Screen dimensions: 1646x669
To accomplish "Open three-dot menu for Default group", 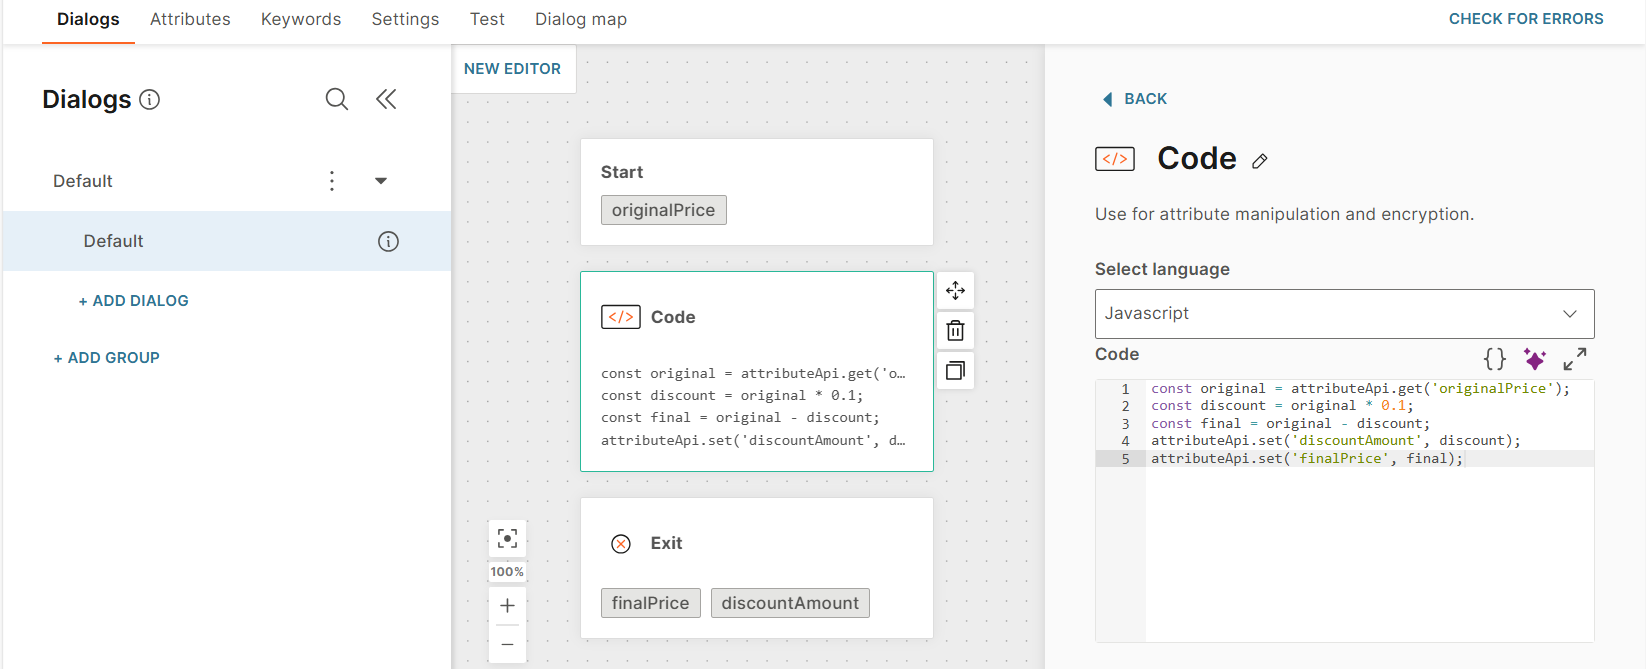I will click(x=332, y=181).
